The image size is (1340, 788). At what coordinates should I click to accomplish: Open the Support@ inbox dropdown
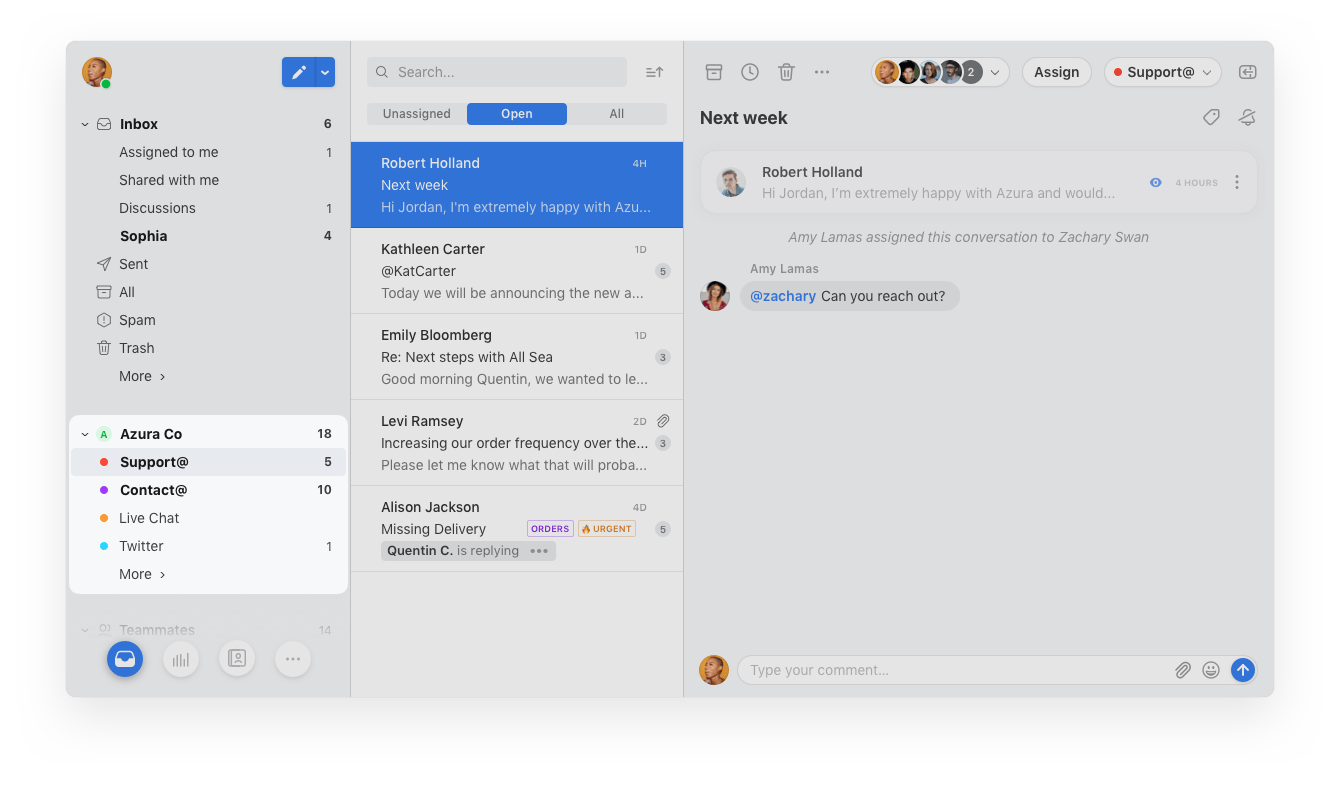[x=1162, y=72]
